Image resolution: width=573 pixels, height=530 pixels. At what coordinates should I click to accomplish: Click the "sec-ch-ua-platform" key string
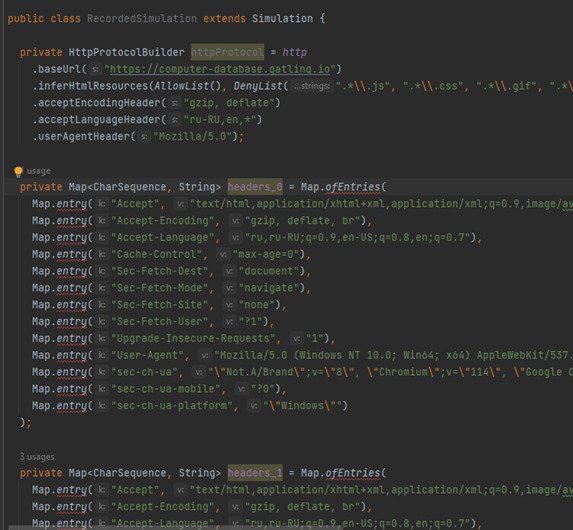coord(172,405)
